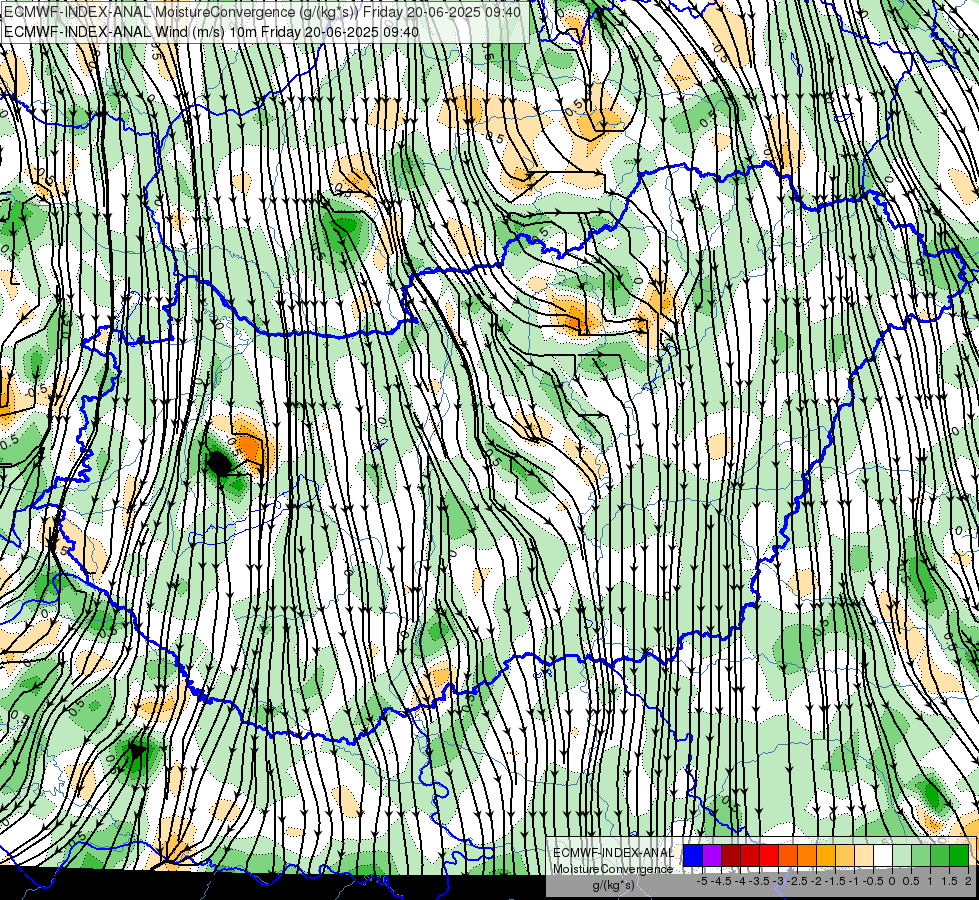The width and height of the screenshot is (979, 900).
Task: Click the '-1' legend tick label
Action: click(854, 881)
